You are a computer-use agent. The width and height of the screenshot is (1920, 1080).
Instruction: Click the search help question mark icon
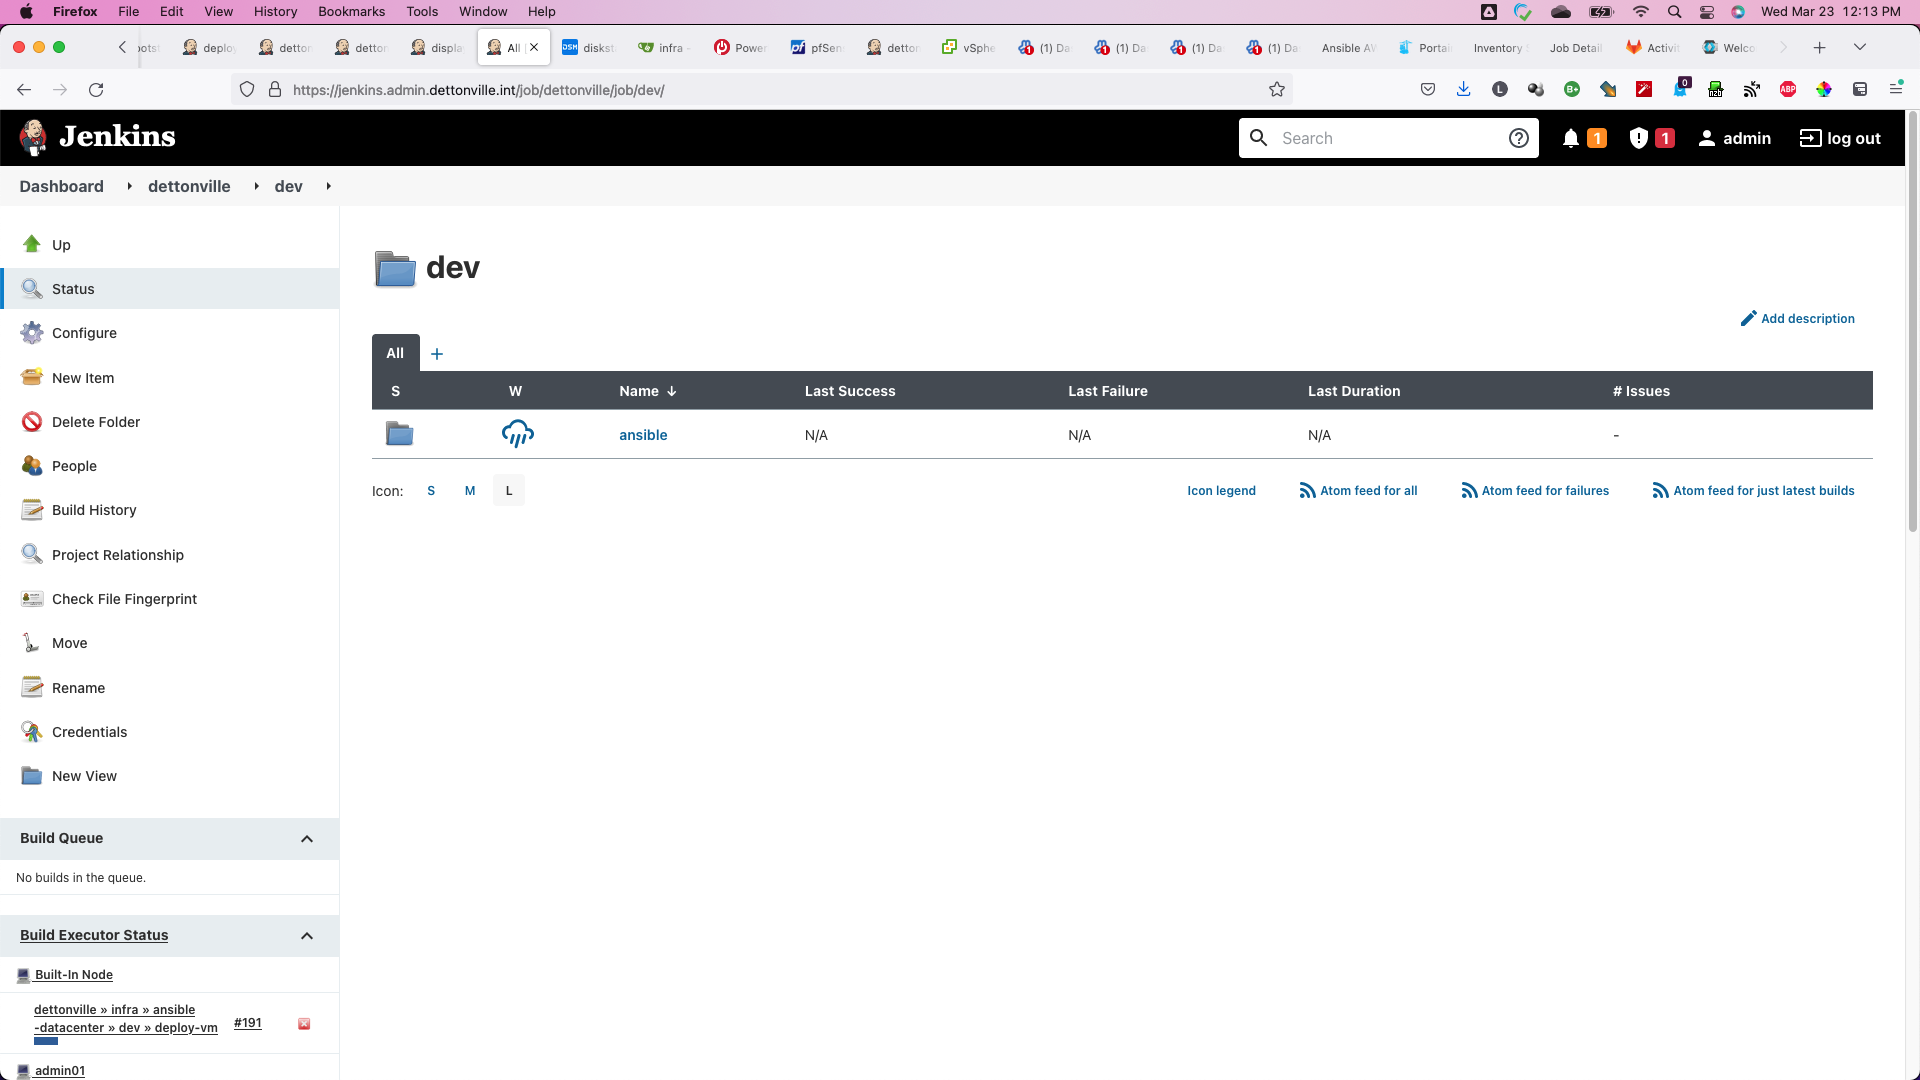coord(1518,139)
